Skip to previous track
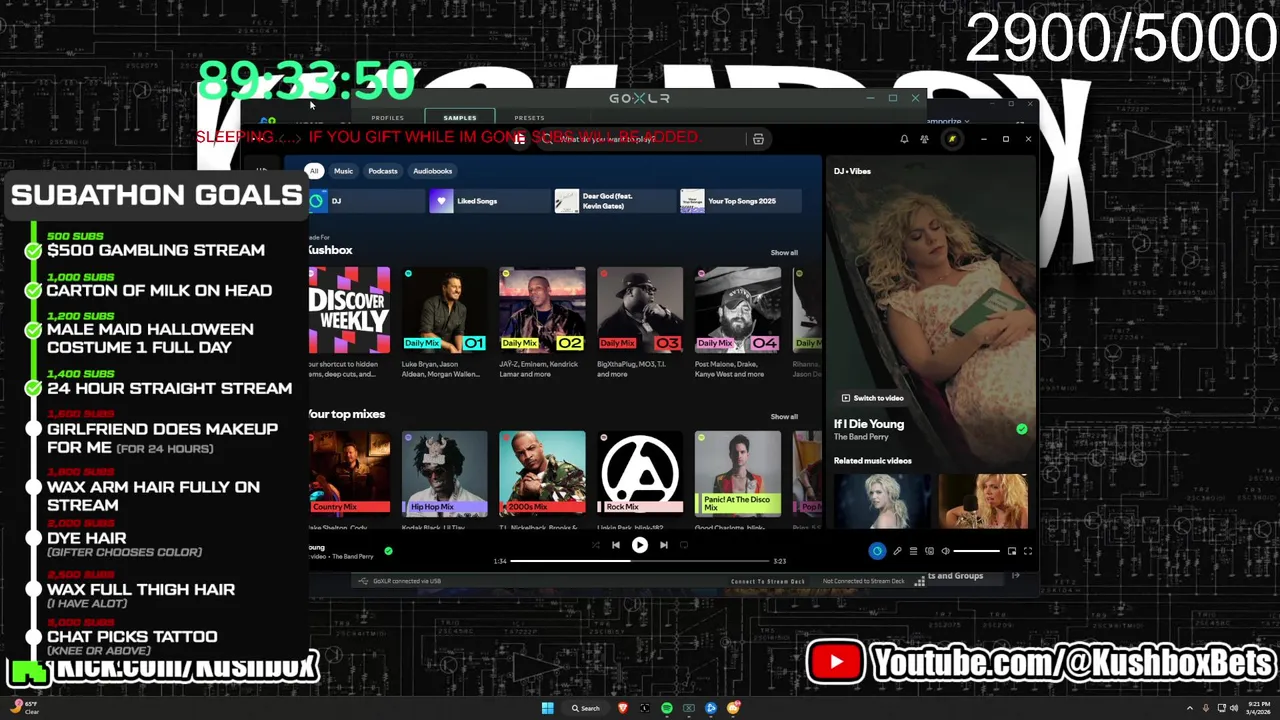Screen dimensions: 1280x720 point(615,545)
